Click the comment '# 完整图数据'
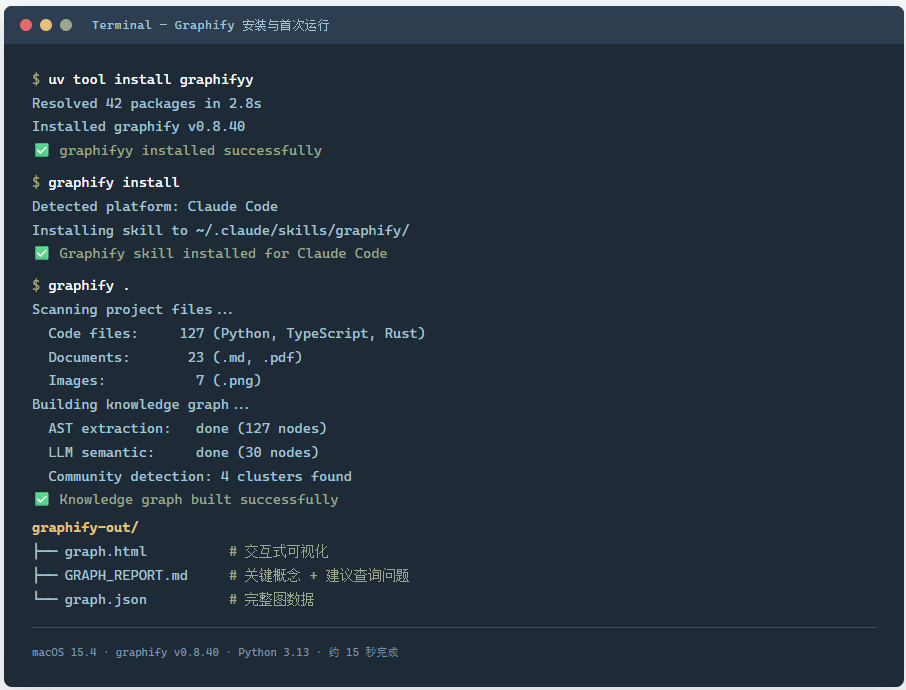 272,600
